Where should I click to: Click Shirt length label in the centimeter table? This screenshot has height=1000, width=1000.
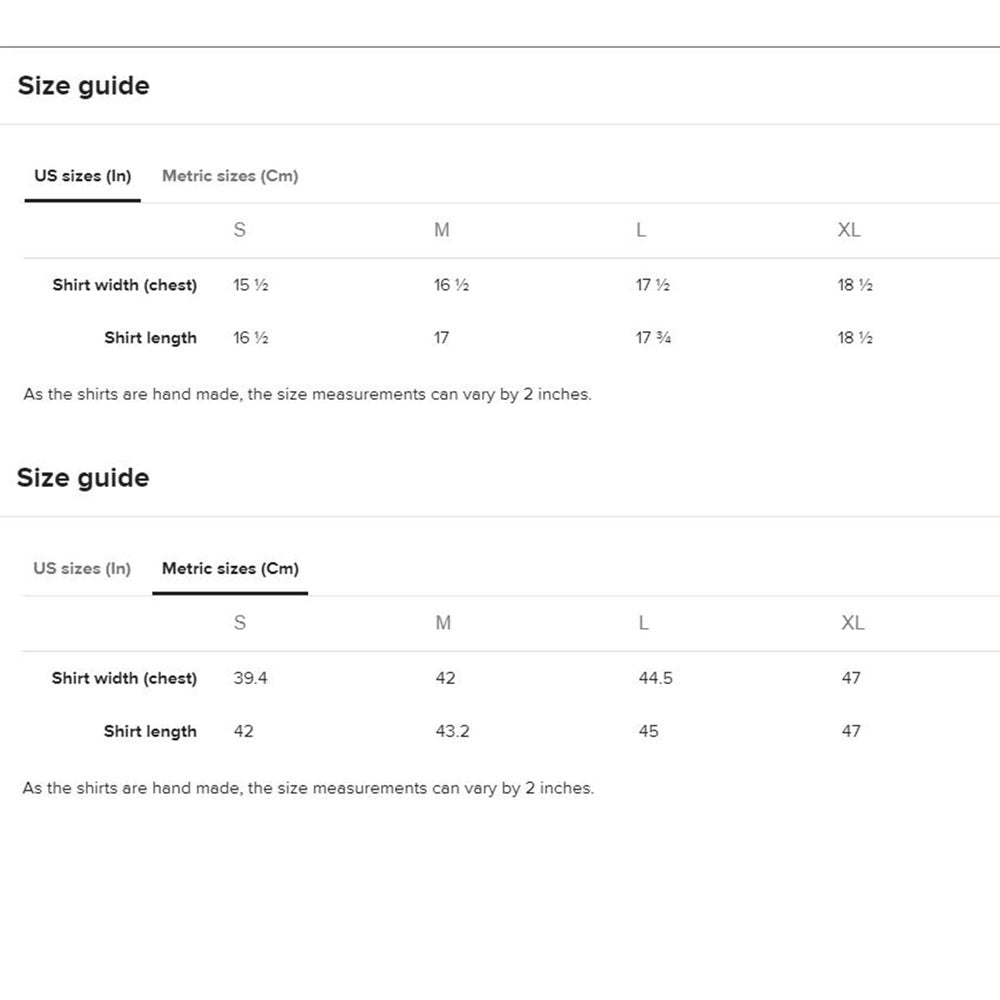pyautogui.click(x=150, y=731)
